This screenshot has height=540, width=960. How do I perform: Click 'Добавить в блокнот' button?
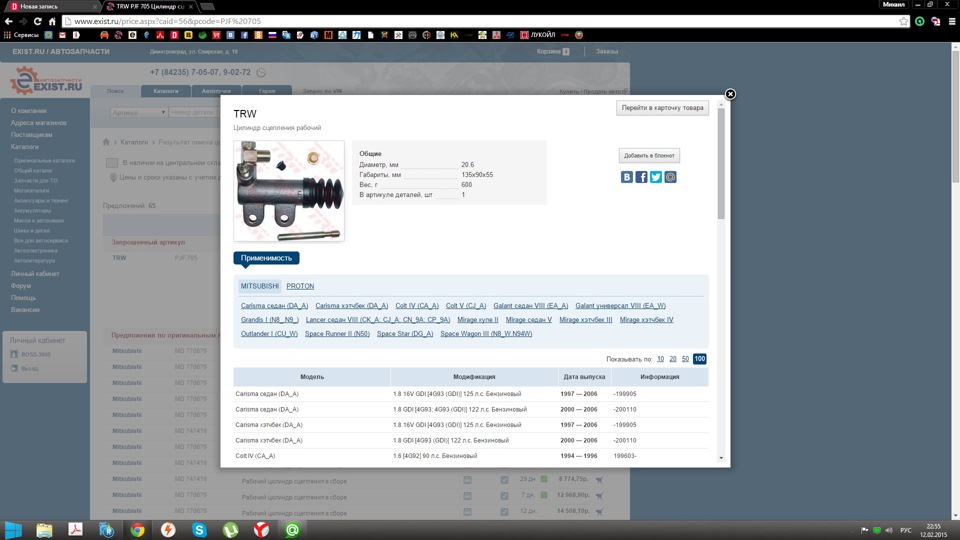coord(649,156)
